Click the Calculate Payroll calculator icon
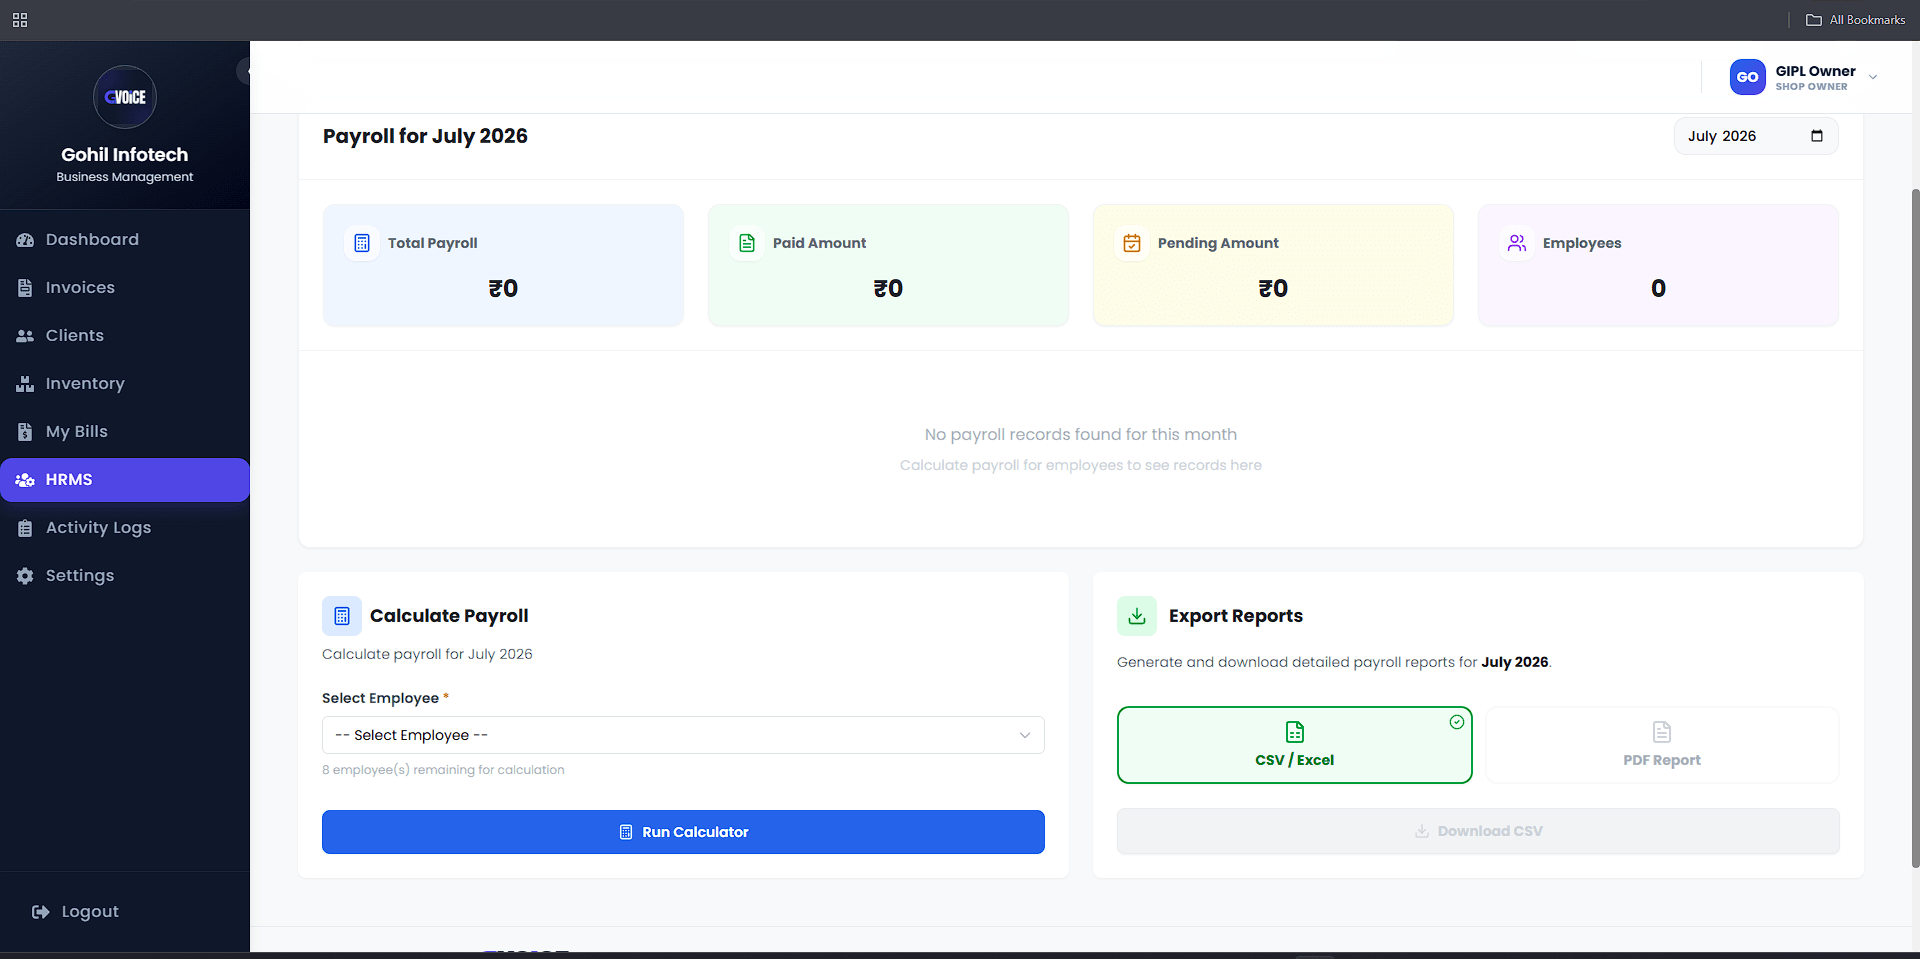The image size is (1920, 959). (x=342, y=616)
